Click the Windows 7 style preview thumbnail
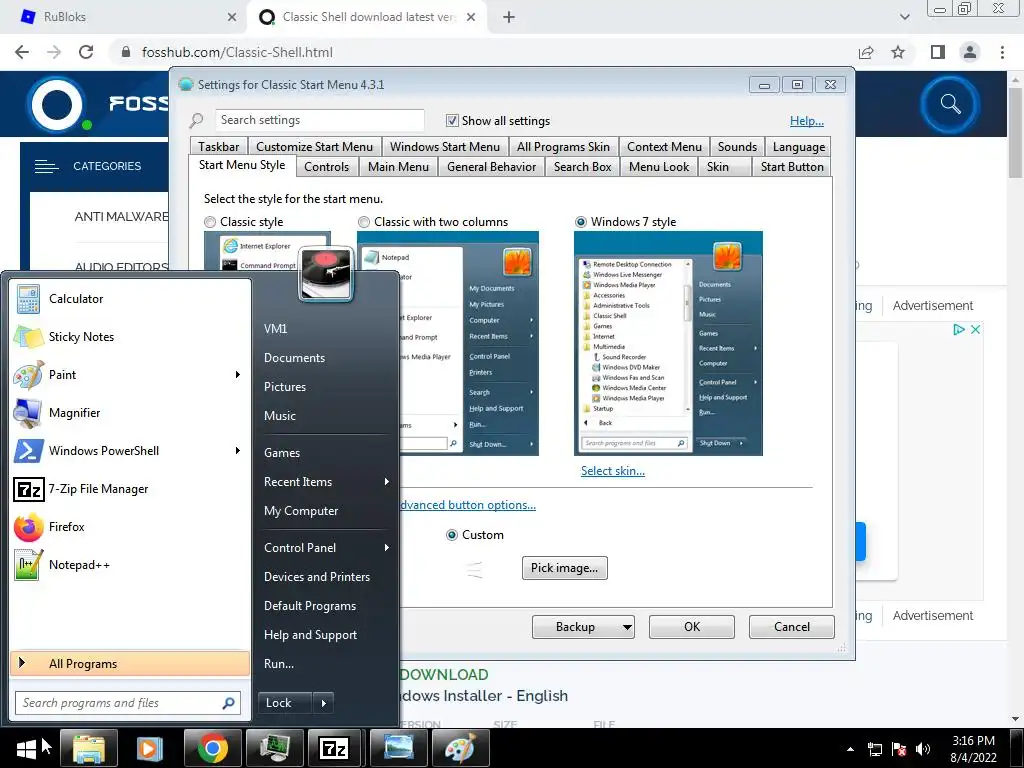This screenshot has height=768, width=1024. 668,344
